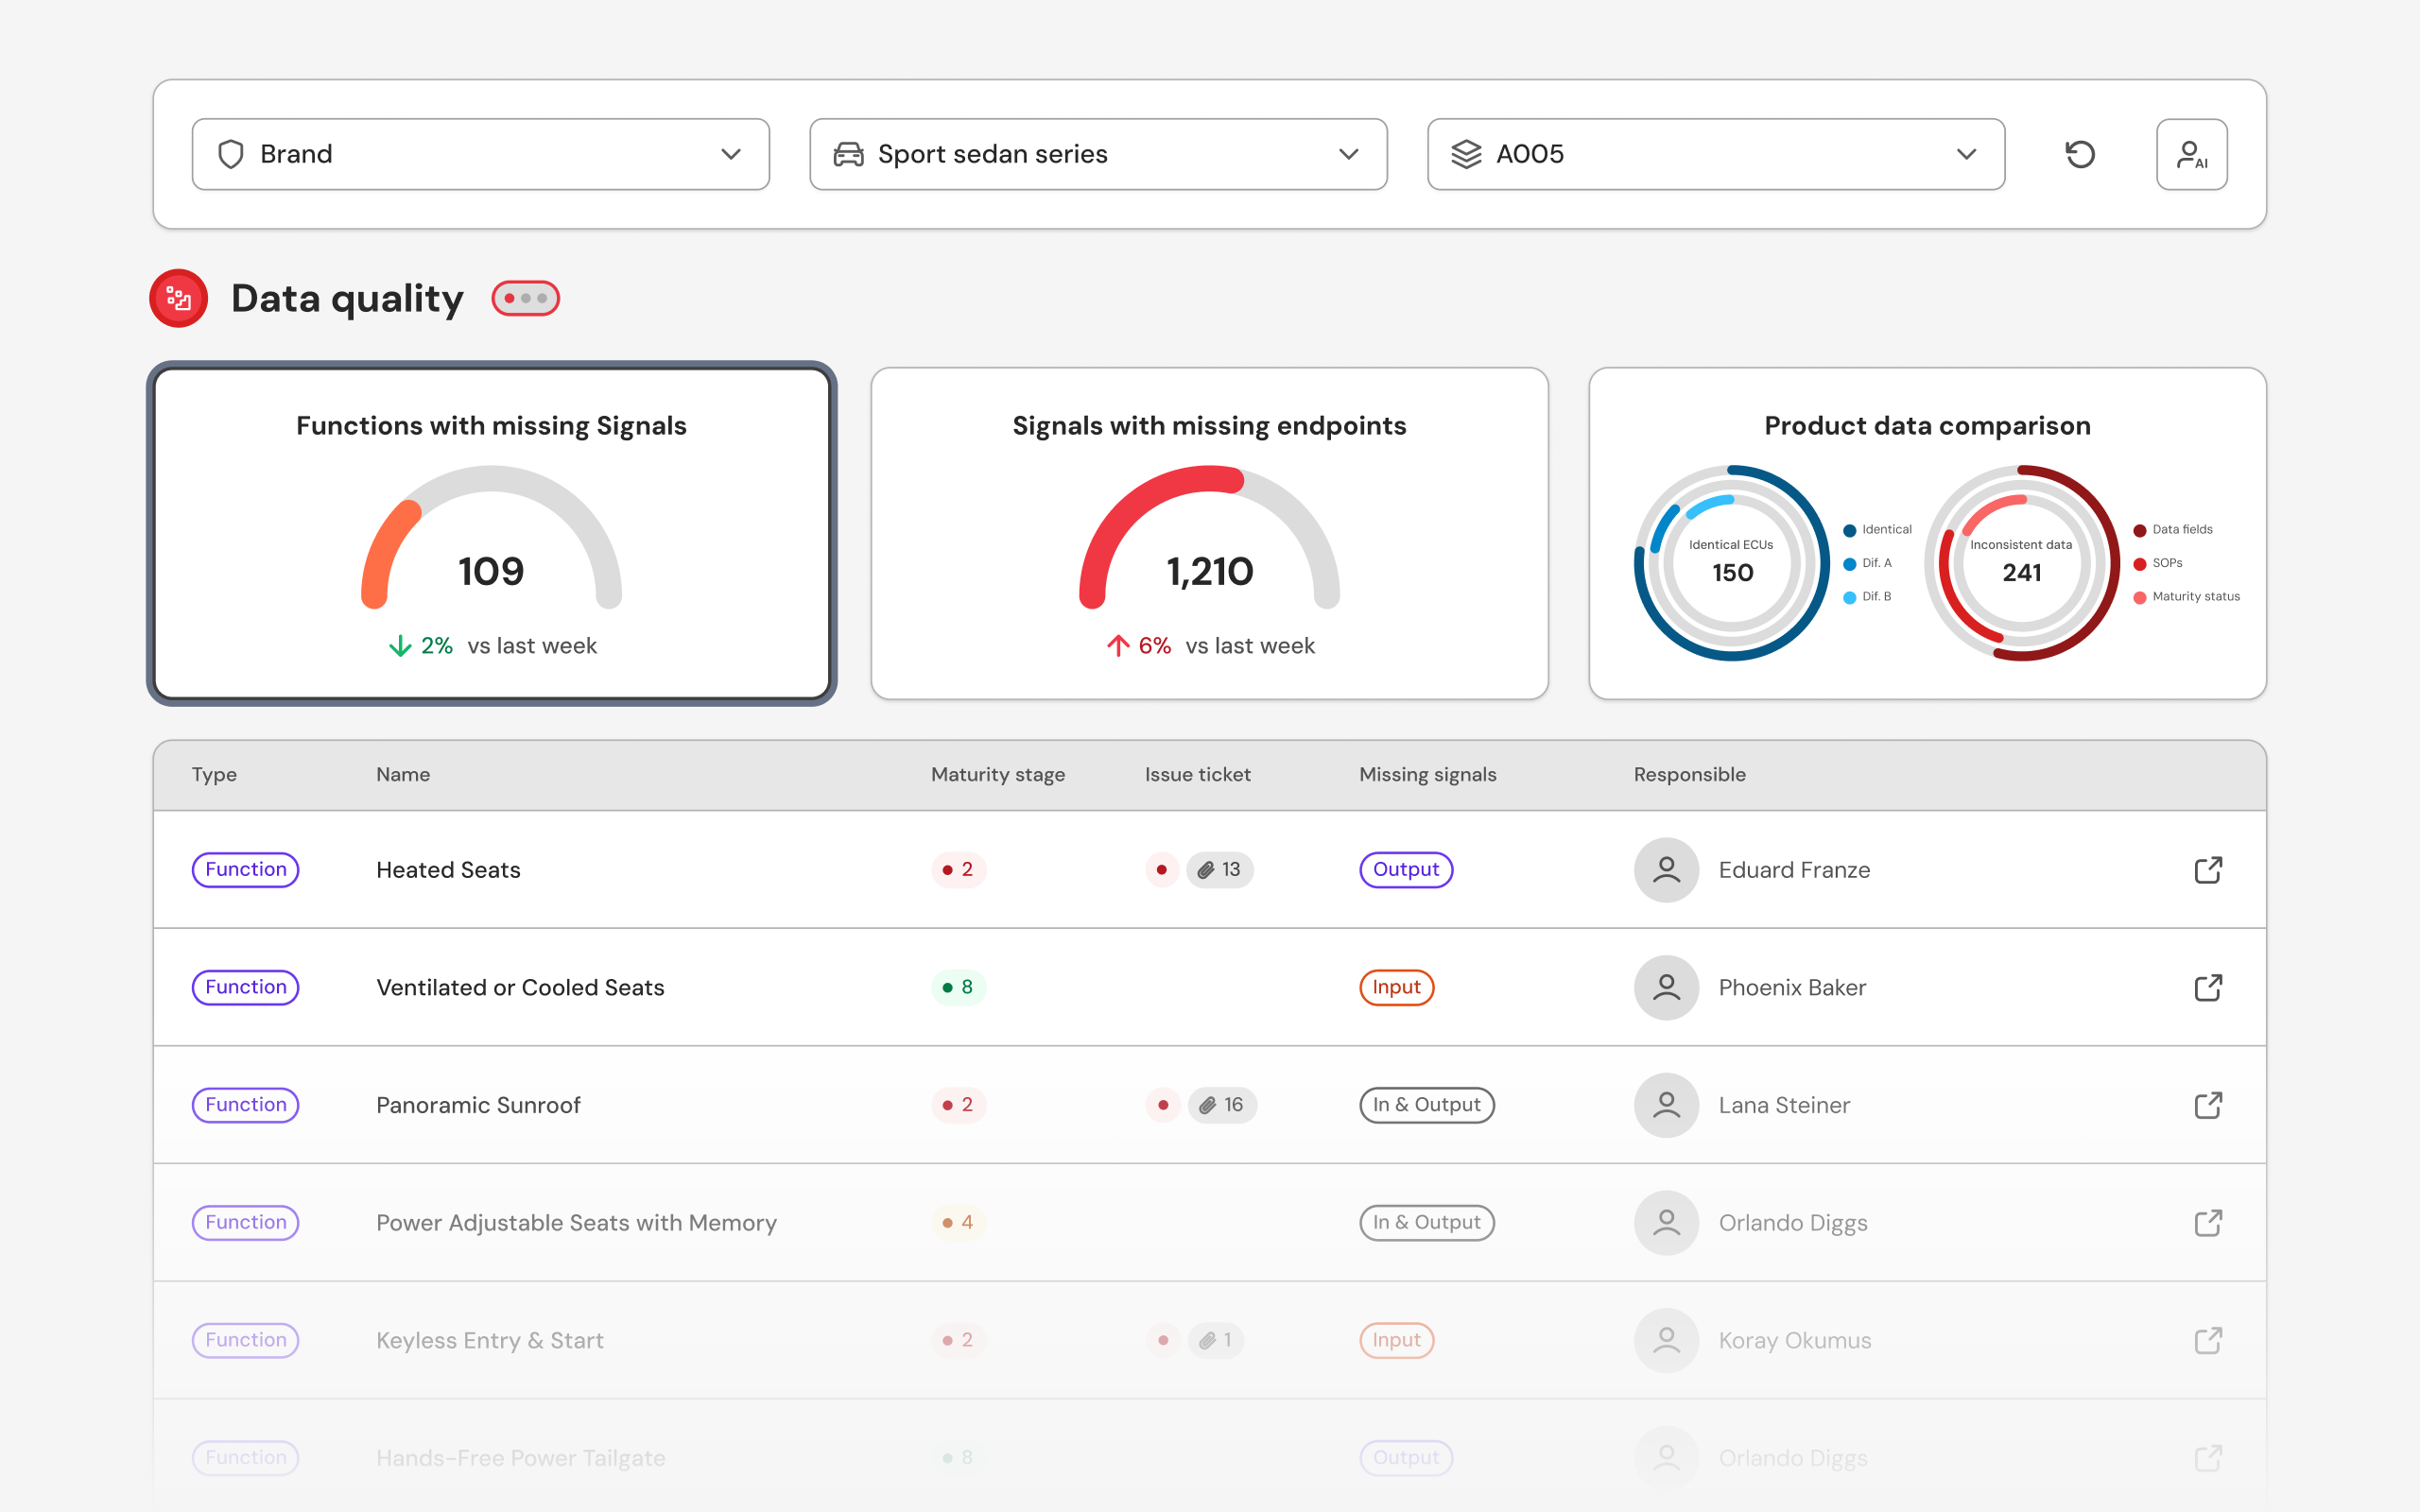Click Eduard Franze avatar icon

point(1666,870)
